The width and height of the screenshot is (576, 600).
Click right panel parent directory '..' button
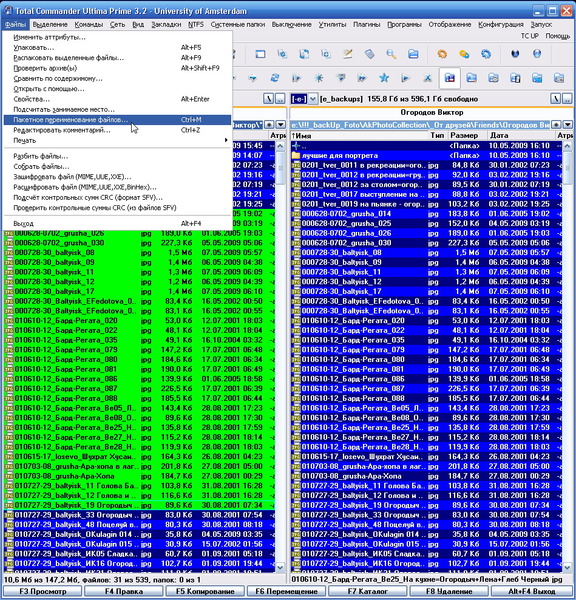pyautogui.click(x=567, y=99)
